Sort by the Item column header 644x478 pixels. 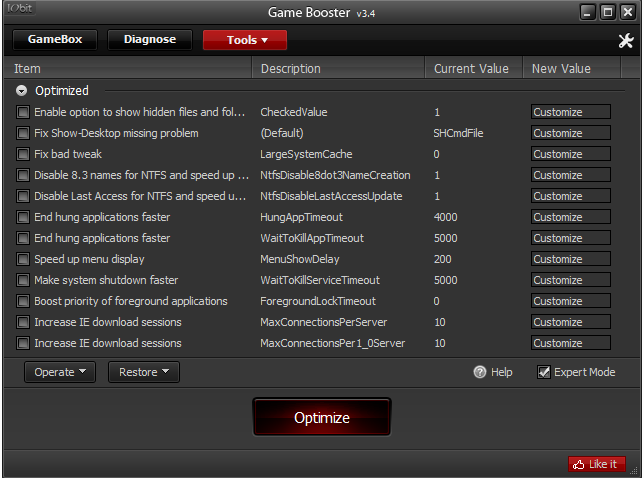(x=127, y=68)
